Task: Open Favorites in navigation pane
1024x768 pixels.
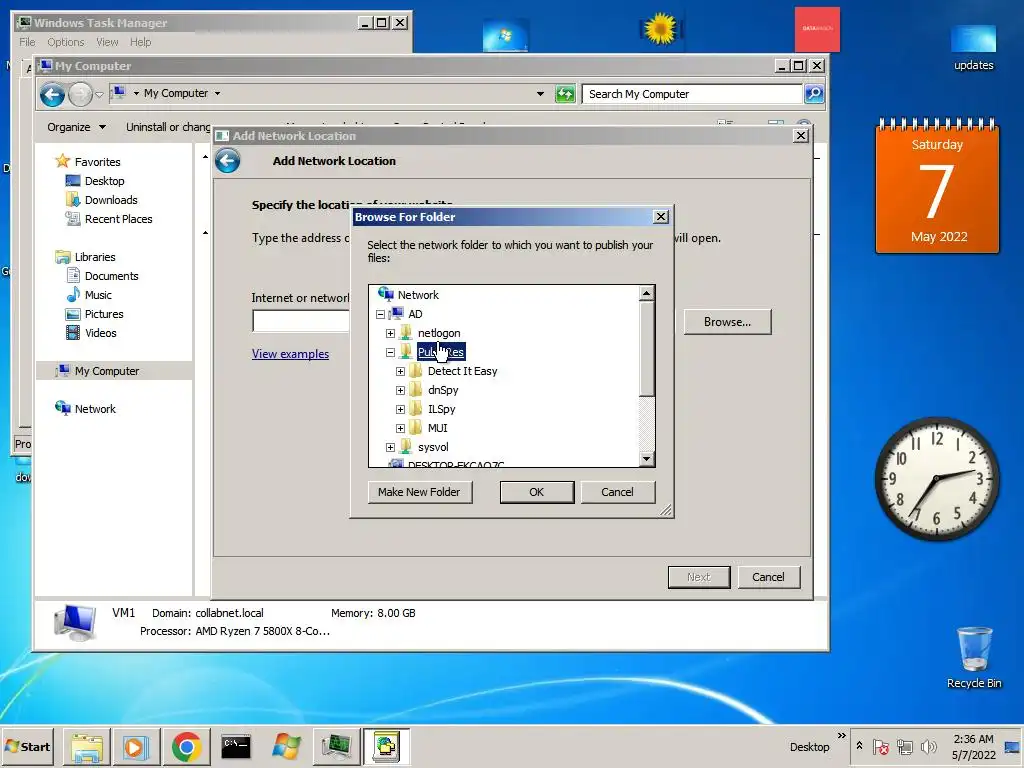Action: pyautogui.click(x=97, y=162)
